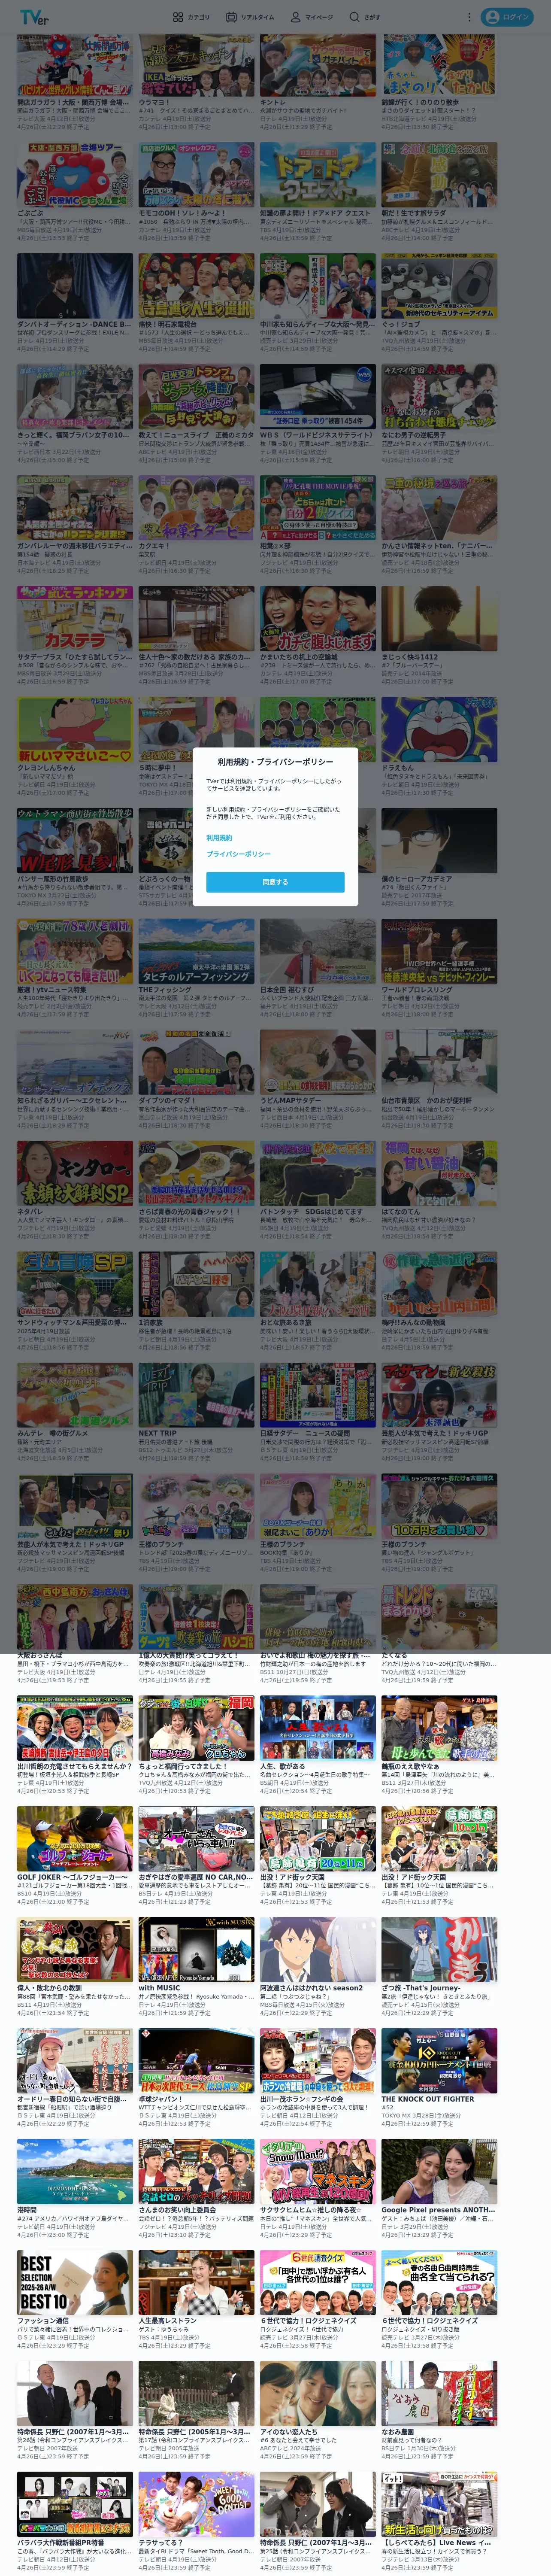This screenshot has width=551, height=2576.
Task: Open the マイページ person icon
Action: click(296, 17)
